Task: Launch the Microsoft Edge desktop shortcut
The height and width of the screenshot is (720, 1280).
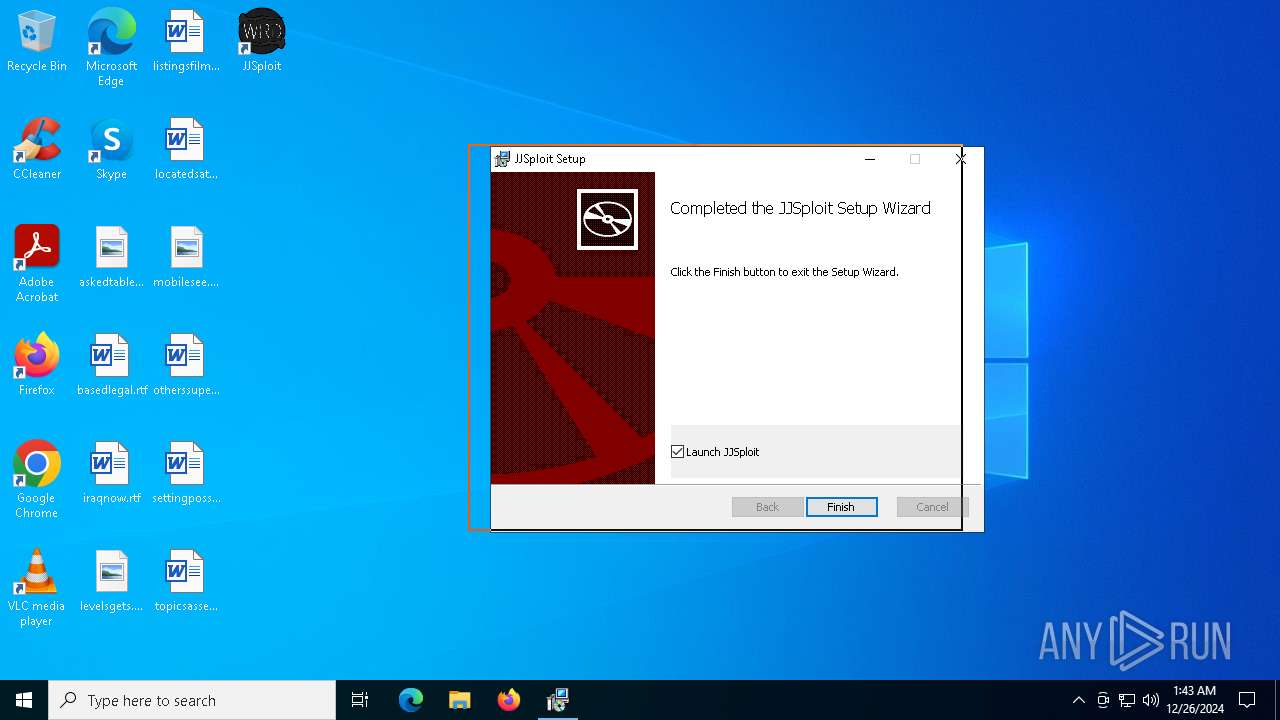Action: 111,48
